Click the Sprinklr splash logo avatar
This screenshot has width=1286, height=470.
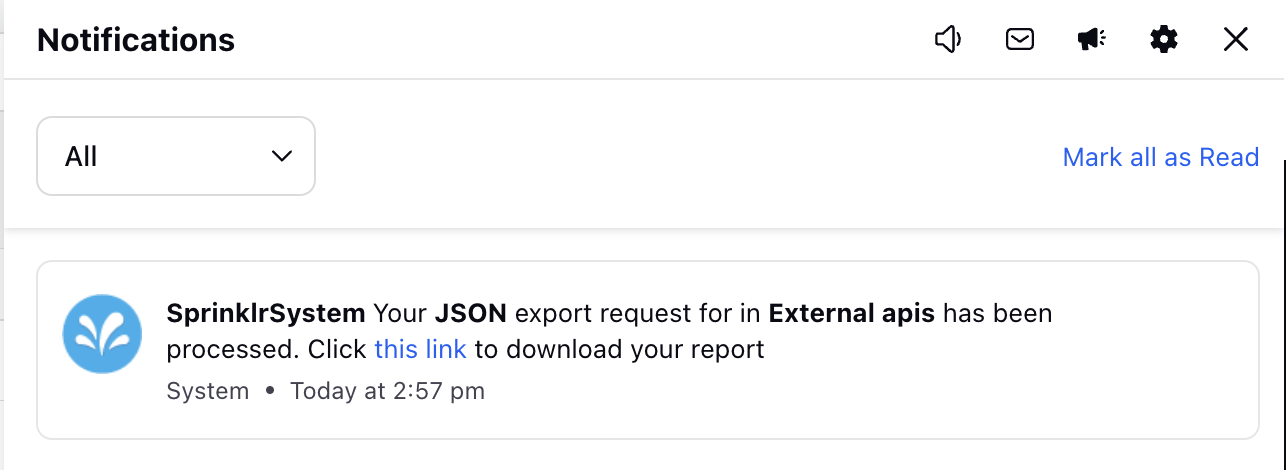102,334
